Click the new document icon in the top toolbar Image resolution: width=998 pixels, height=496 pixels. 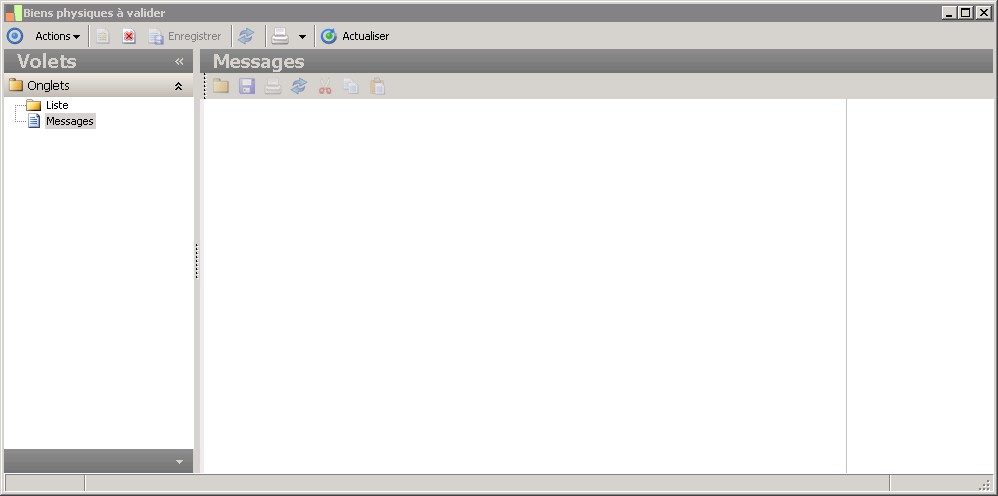tap(102, 36)
